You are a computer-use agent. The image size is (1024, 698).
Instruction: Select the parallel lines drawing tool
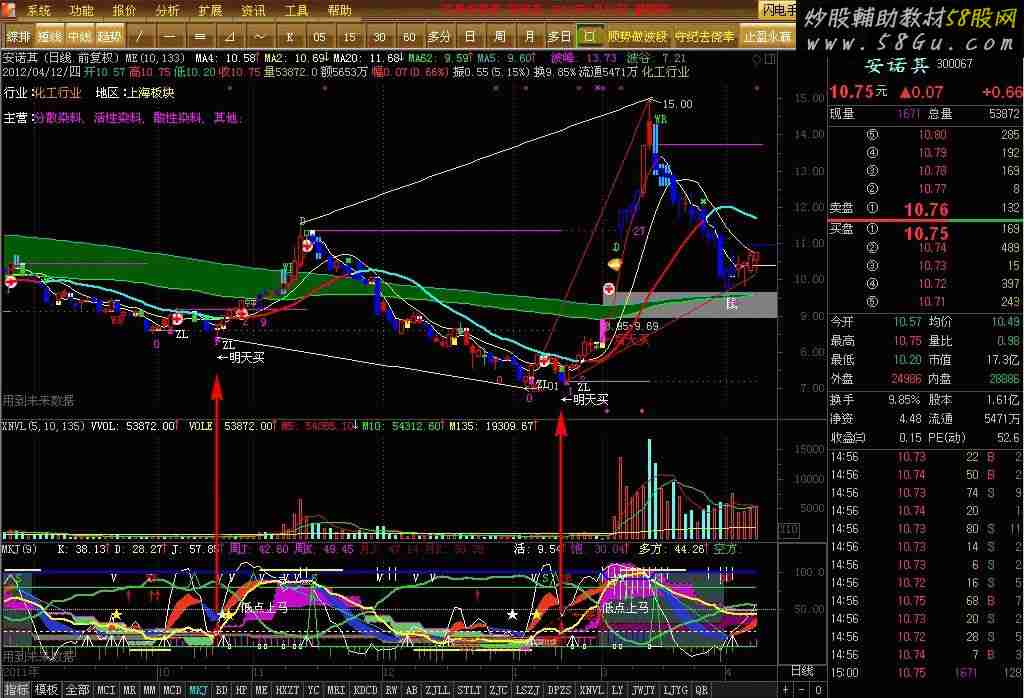click(x=200, y=37)
